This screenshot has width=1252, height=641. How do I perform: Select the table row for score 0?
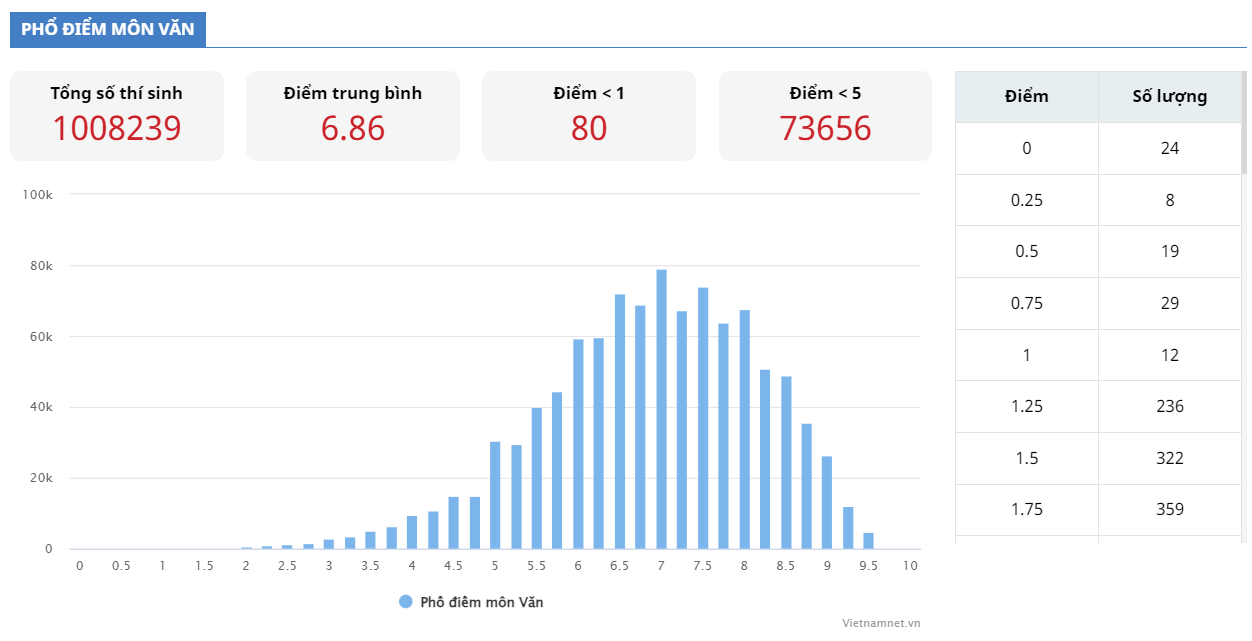(1097, 148)
